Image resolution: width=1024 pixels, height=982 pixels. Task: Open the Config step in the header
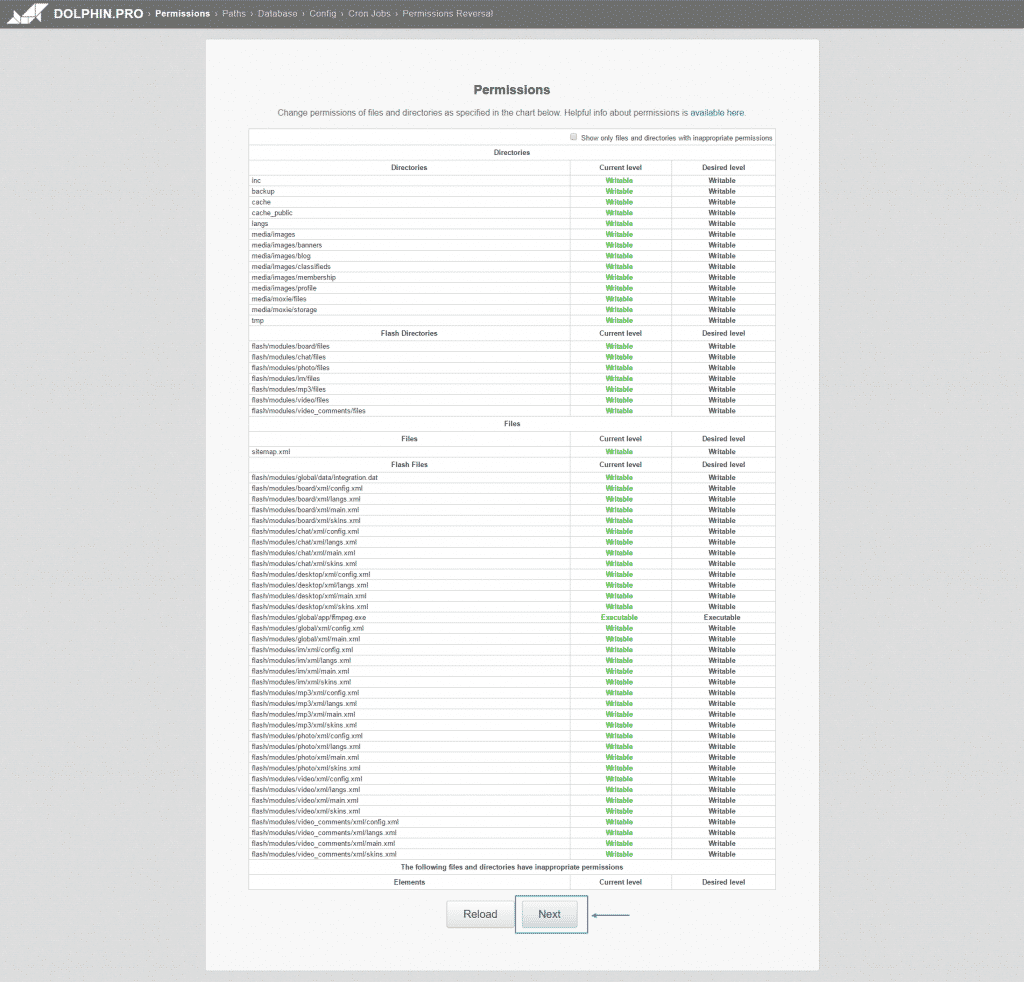pos(322,14)
